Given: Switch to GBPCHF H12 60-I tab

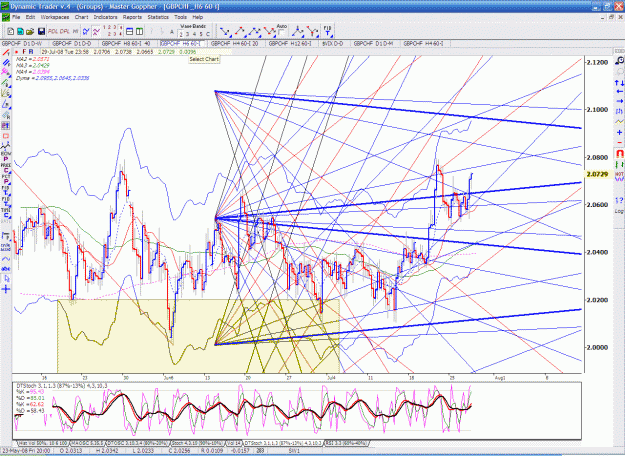Looking at the screenshot, I should pos(291,43).
